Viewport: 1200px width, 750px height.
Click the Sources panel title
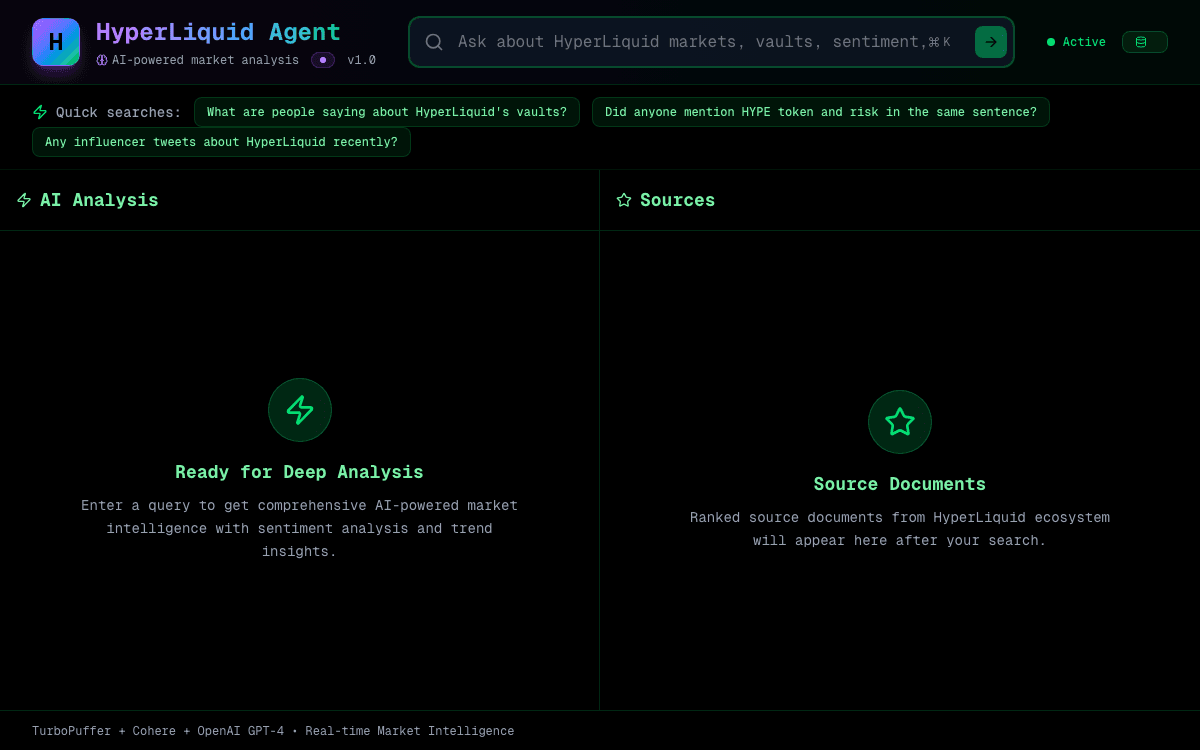coord(677,200)
